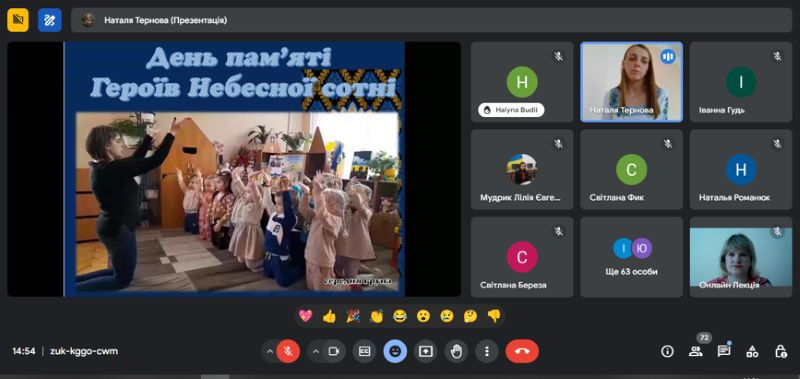Click presenter avatar in the title bar

[88, 20]
